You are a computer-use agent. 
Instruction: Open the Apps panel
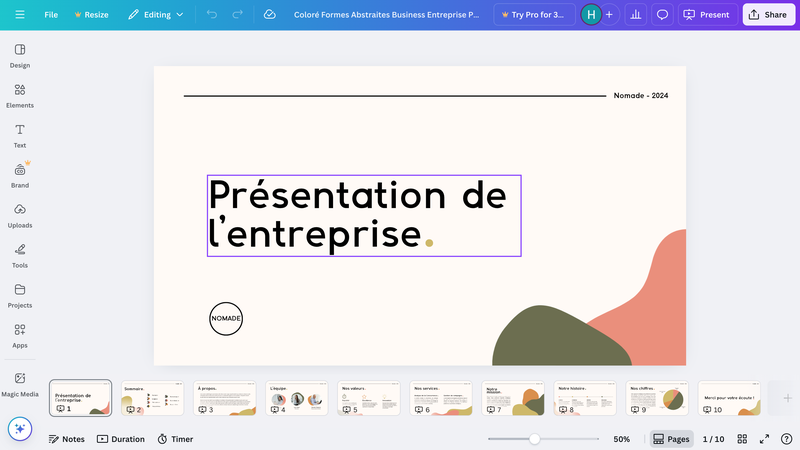pos(20,336)
